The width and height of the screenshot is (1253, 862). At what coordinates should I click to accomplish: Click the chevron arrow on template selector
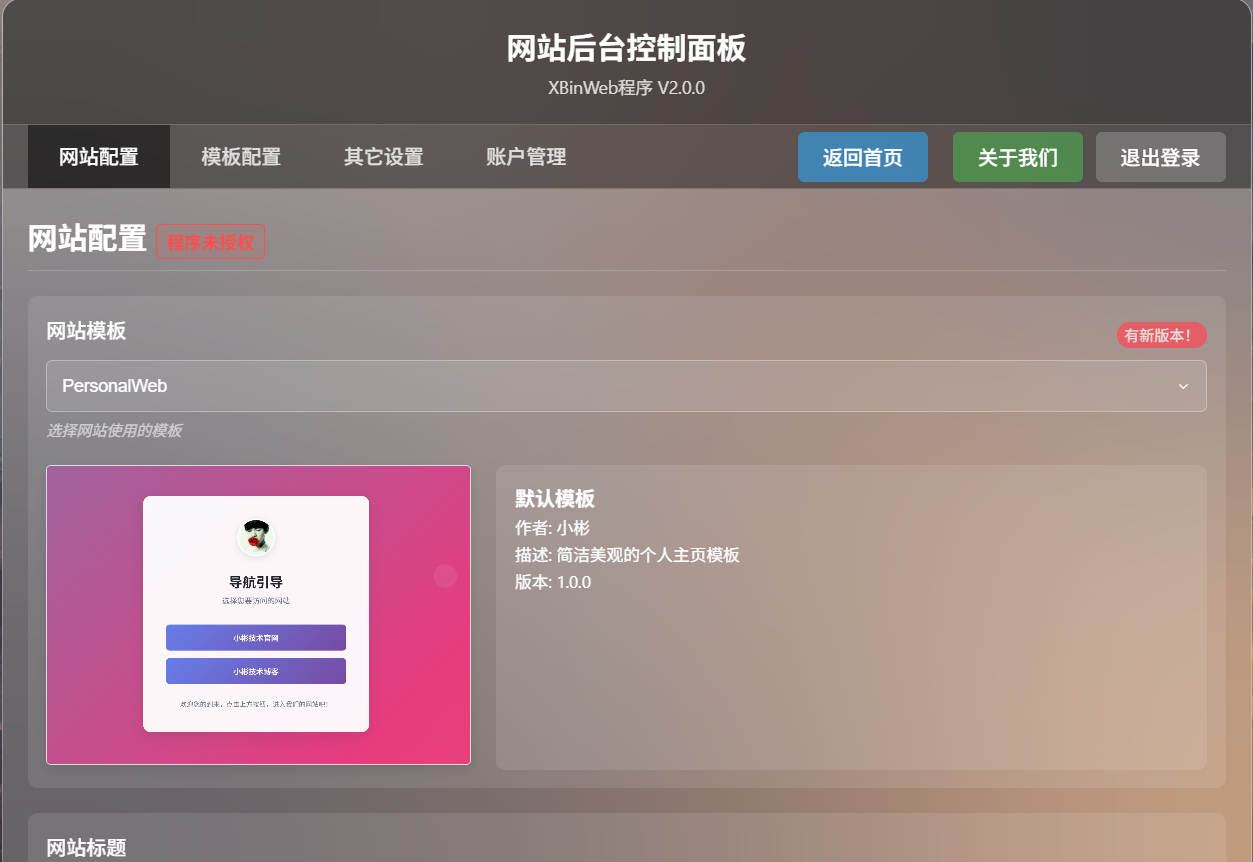click(x=1183, y=386)
